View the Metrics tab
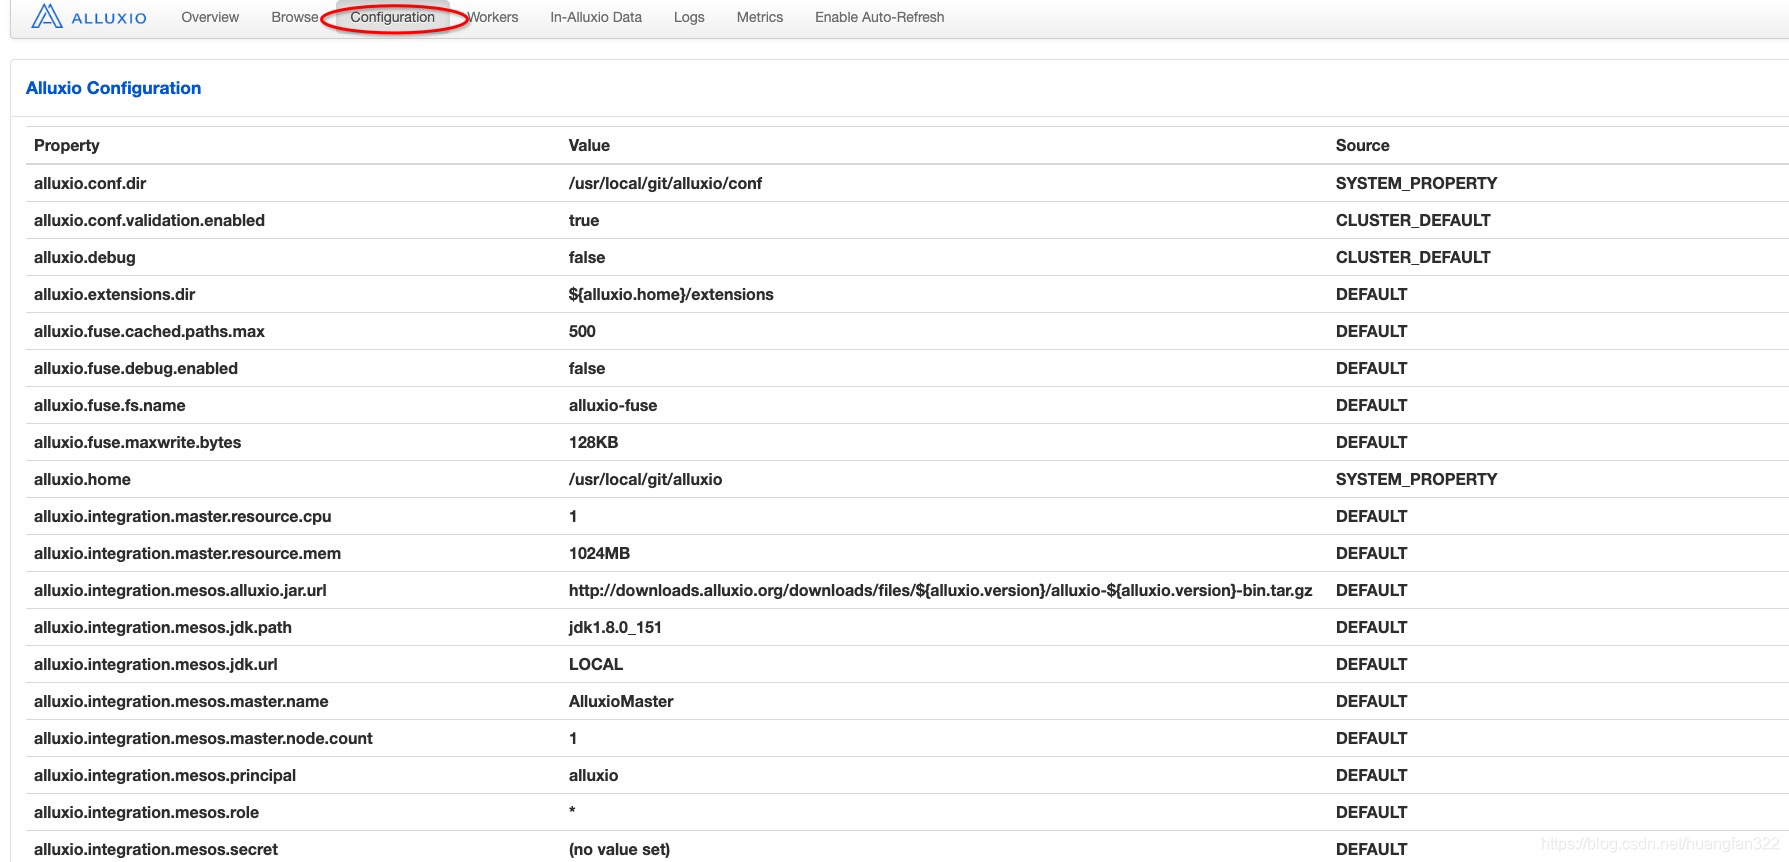This screenshot has height=862, width=1789. point(760,17)
